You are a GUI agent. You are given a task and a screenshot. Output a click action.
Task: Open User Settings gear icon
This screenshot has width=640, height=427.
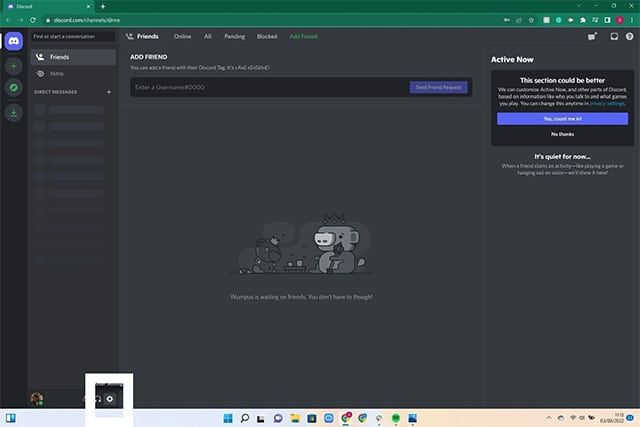point(110,398)
